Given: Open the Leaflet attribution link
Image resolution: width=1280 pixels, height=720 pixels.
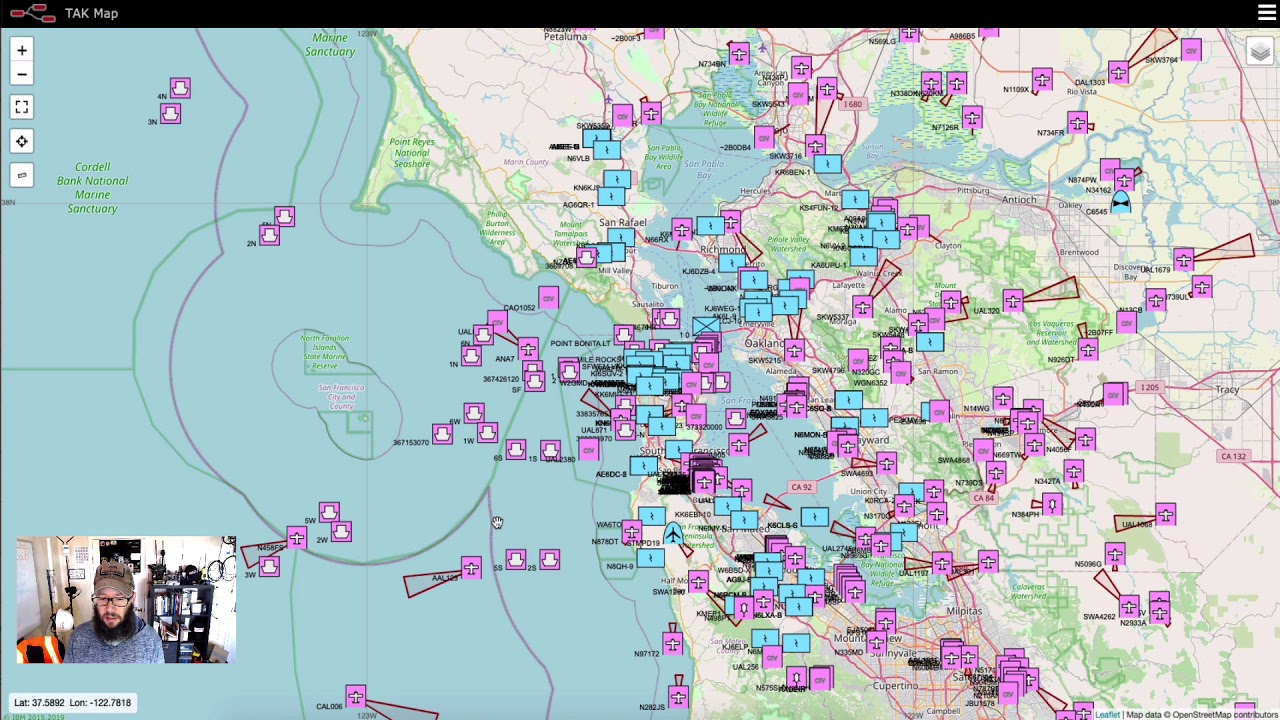Looking at the screenshot, I should pos(1107,714).
